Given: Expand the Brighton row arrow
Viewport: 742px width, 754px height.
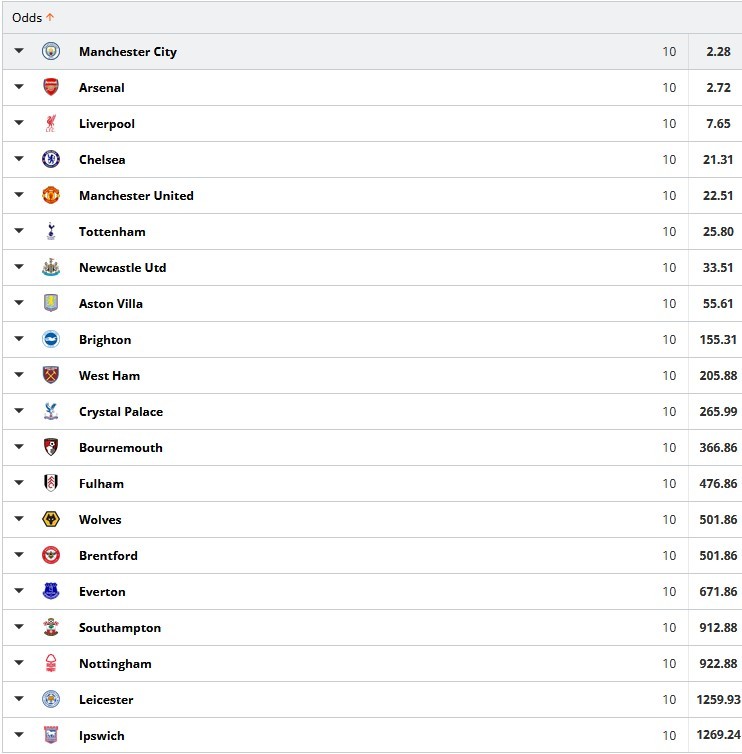Looking at the screenshot, I should click(x=19, y=340).
